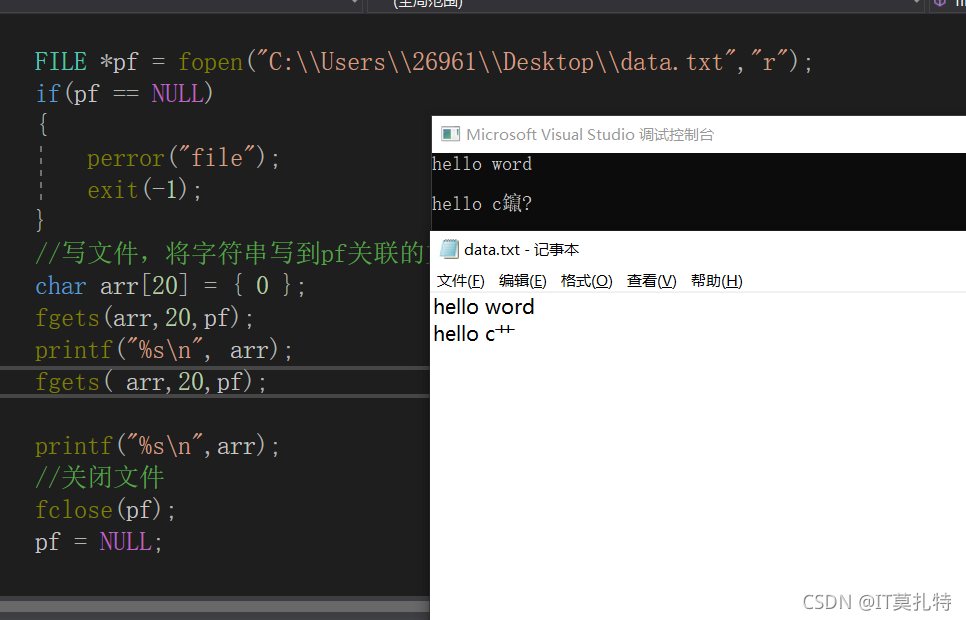Click the first fgets(arr,20,pf) line
This screenshot has width=966, height=620.
(x=144, y=318)
